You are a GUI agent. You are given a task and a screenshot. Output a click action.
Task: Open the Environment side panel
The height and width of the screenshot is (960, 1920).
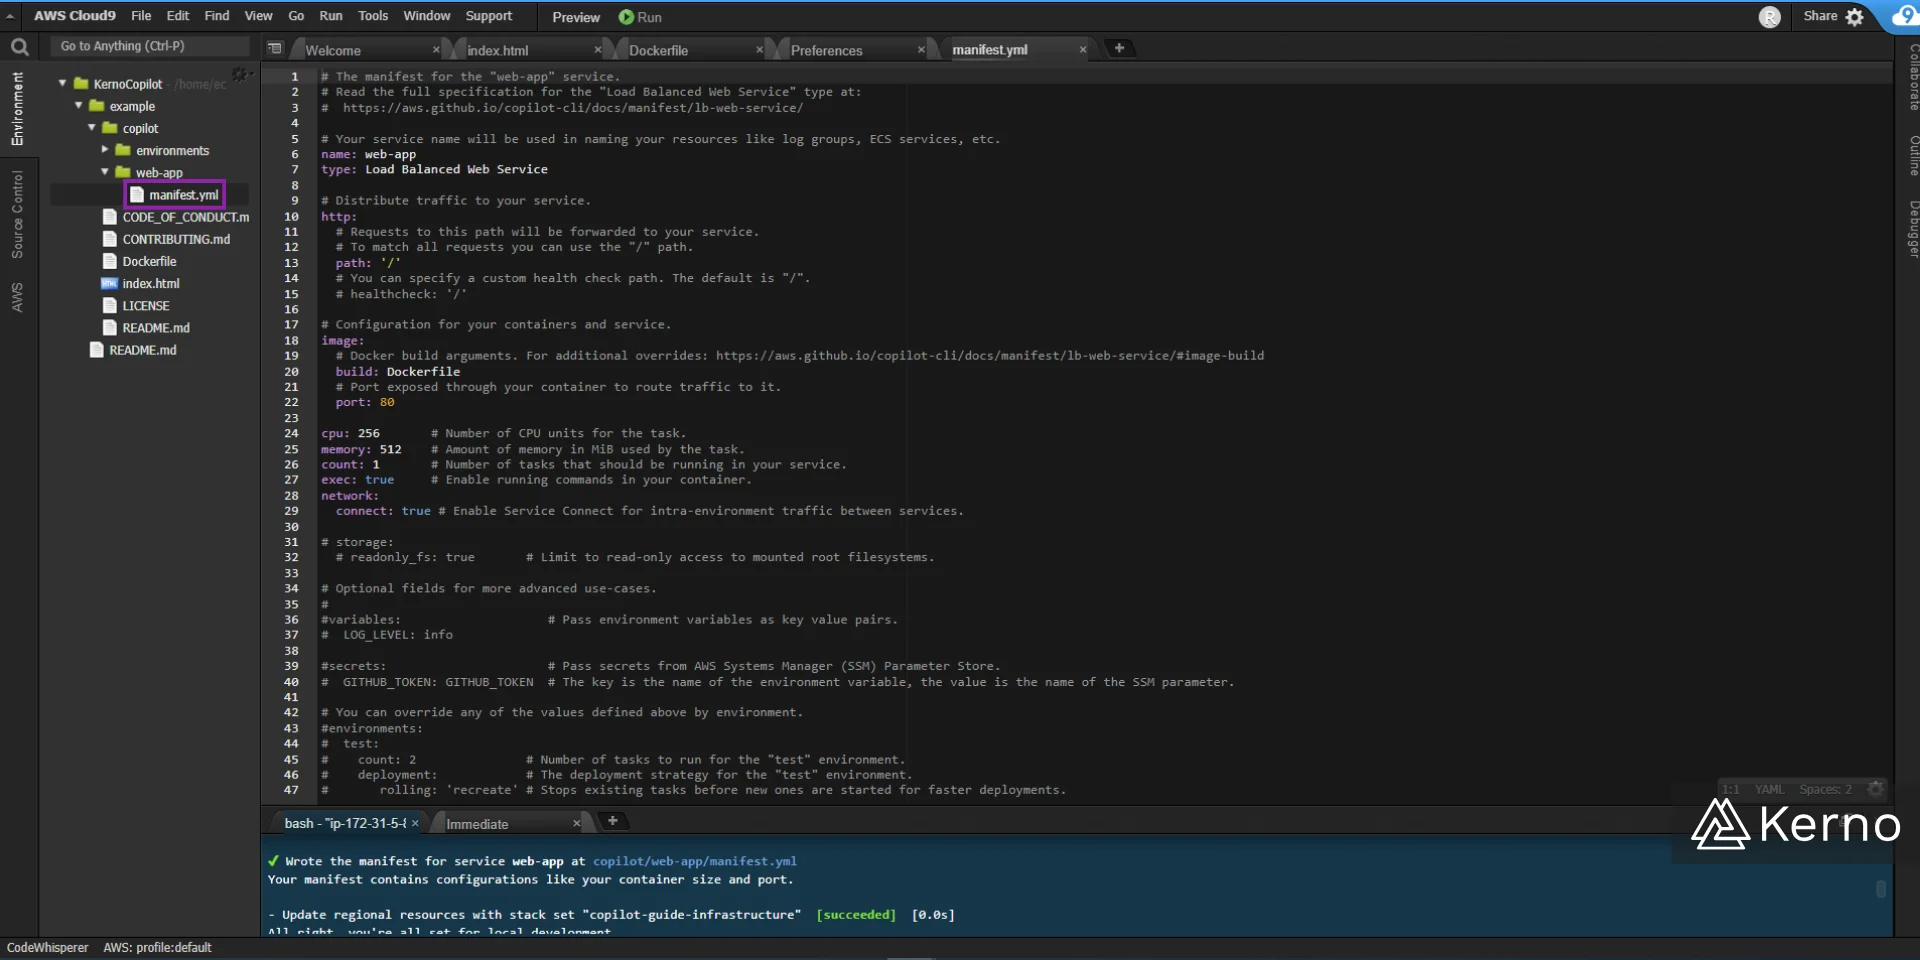[x=17, y=108]
